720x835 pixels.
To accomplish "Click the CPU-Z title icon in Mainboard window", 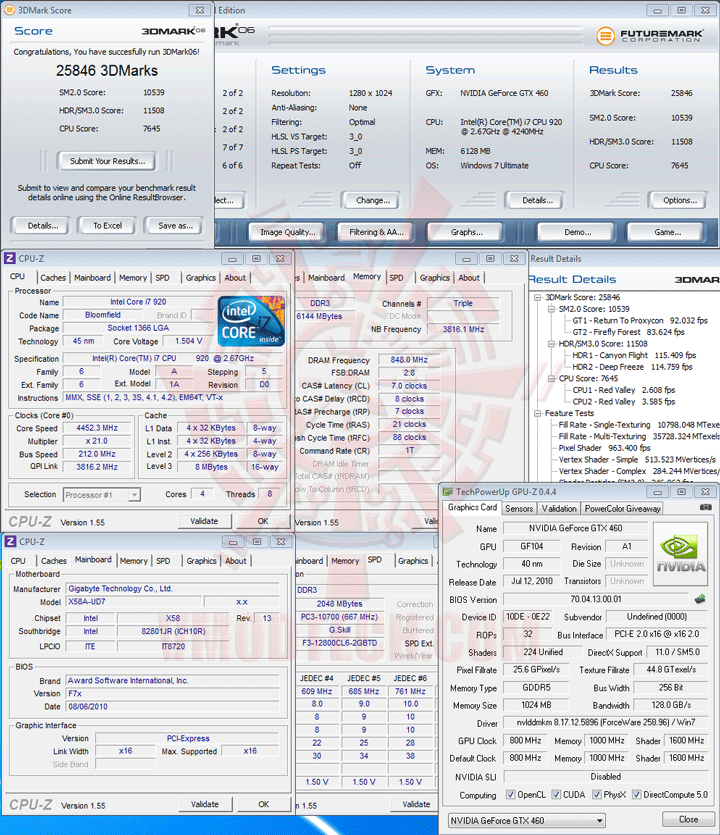I will pos(10,542).
